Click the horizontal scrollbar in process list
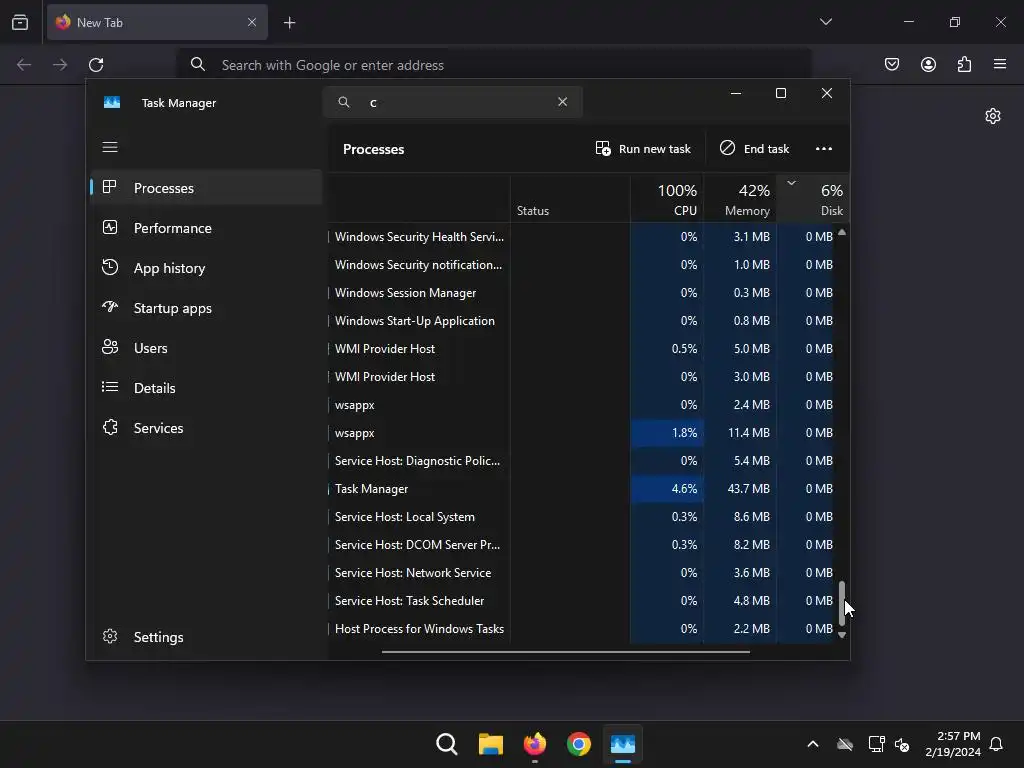 [x=566, y=651]
